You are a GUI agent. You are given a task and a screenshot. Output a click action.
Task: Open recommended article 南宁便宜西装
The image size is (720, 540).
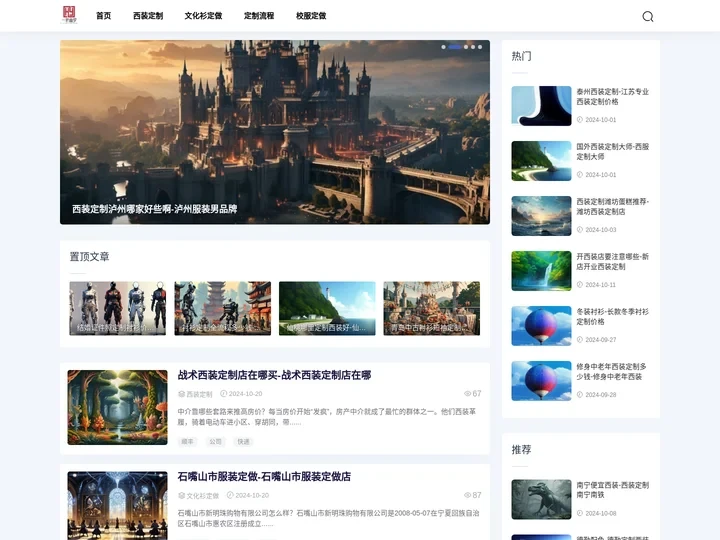click(613, 490)
